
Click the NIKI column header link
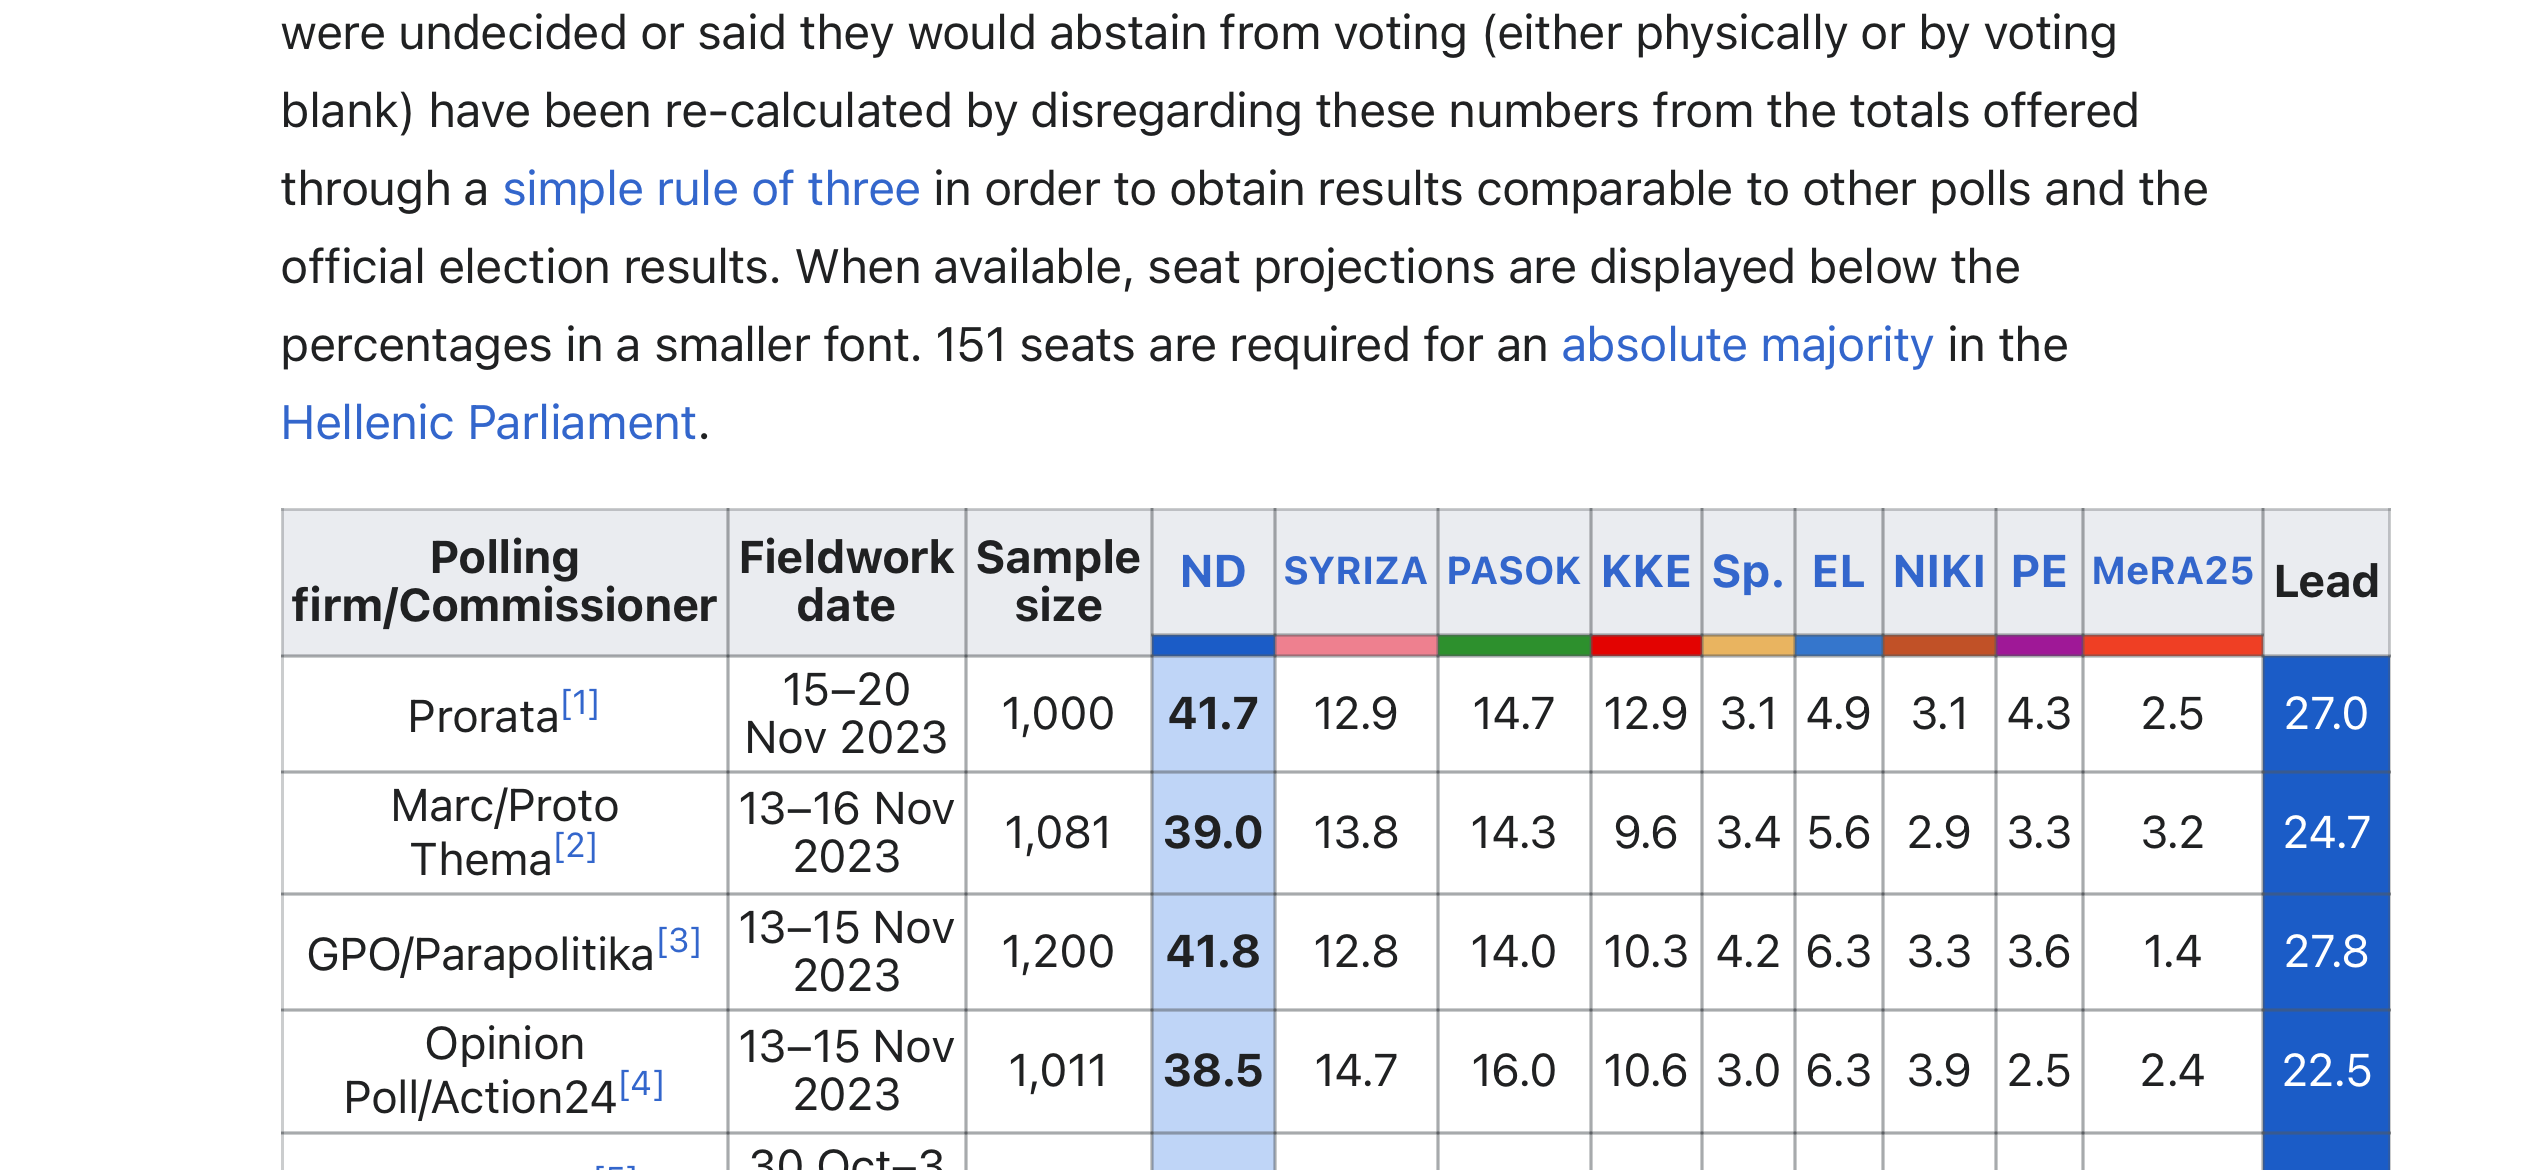(x=1939, y=572)
